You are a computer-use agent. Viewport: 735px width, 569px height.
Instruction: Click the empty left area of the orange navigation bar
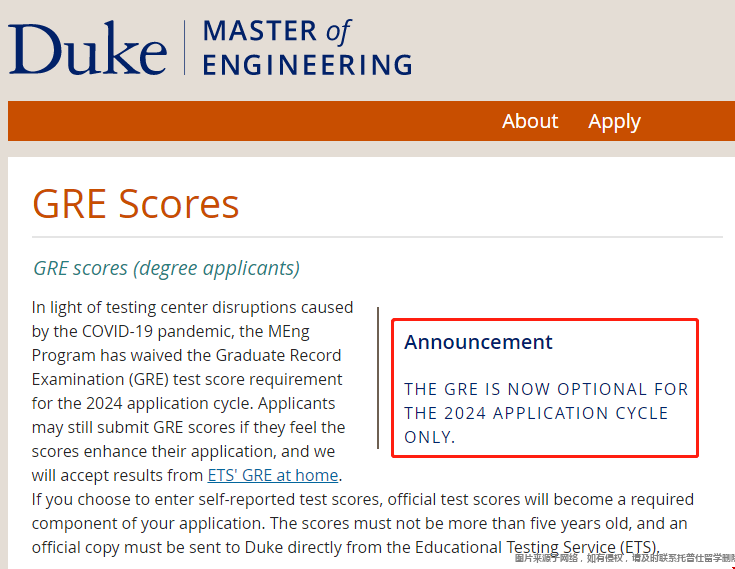point(200,121)
